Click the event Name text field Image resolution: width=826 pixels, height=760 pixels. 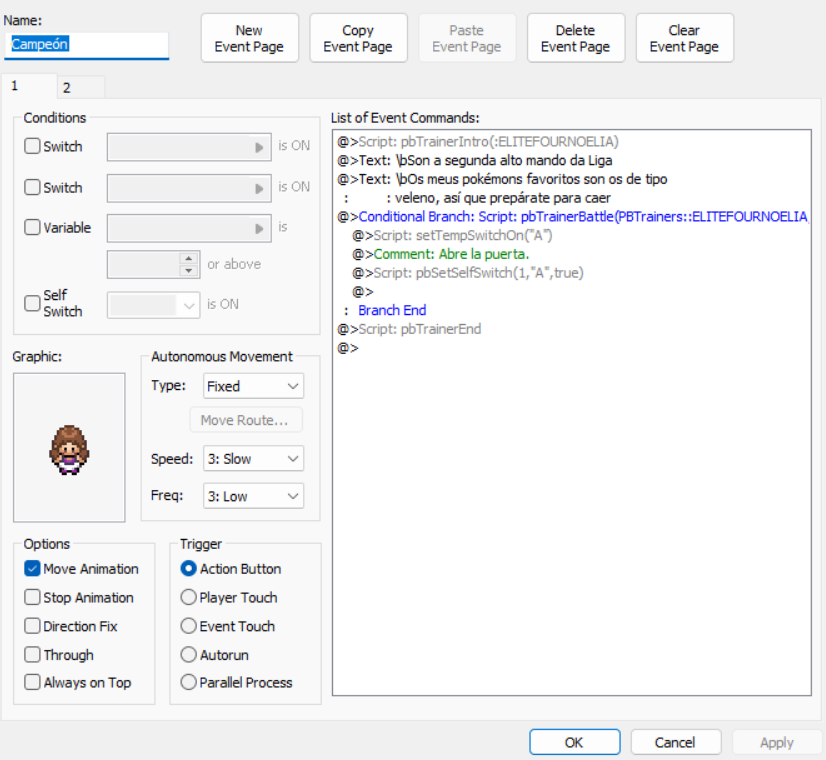point(87,45)
